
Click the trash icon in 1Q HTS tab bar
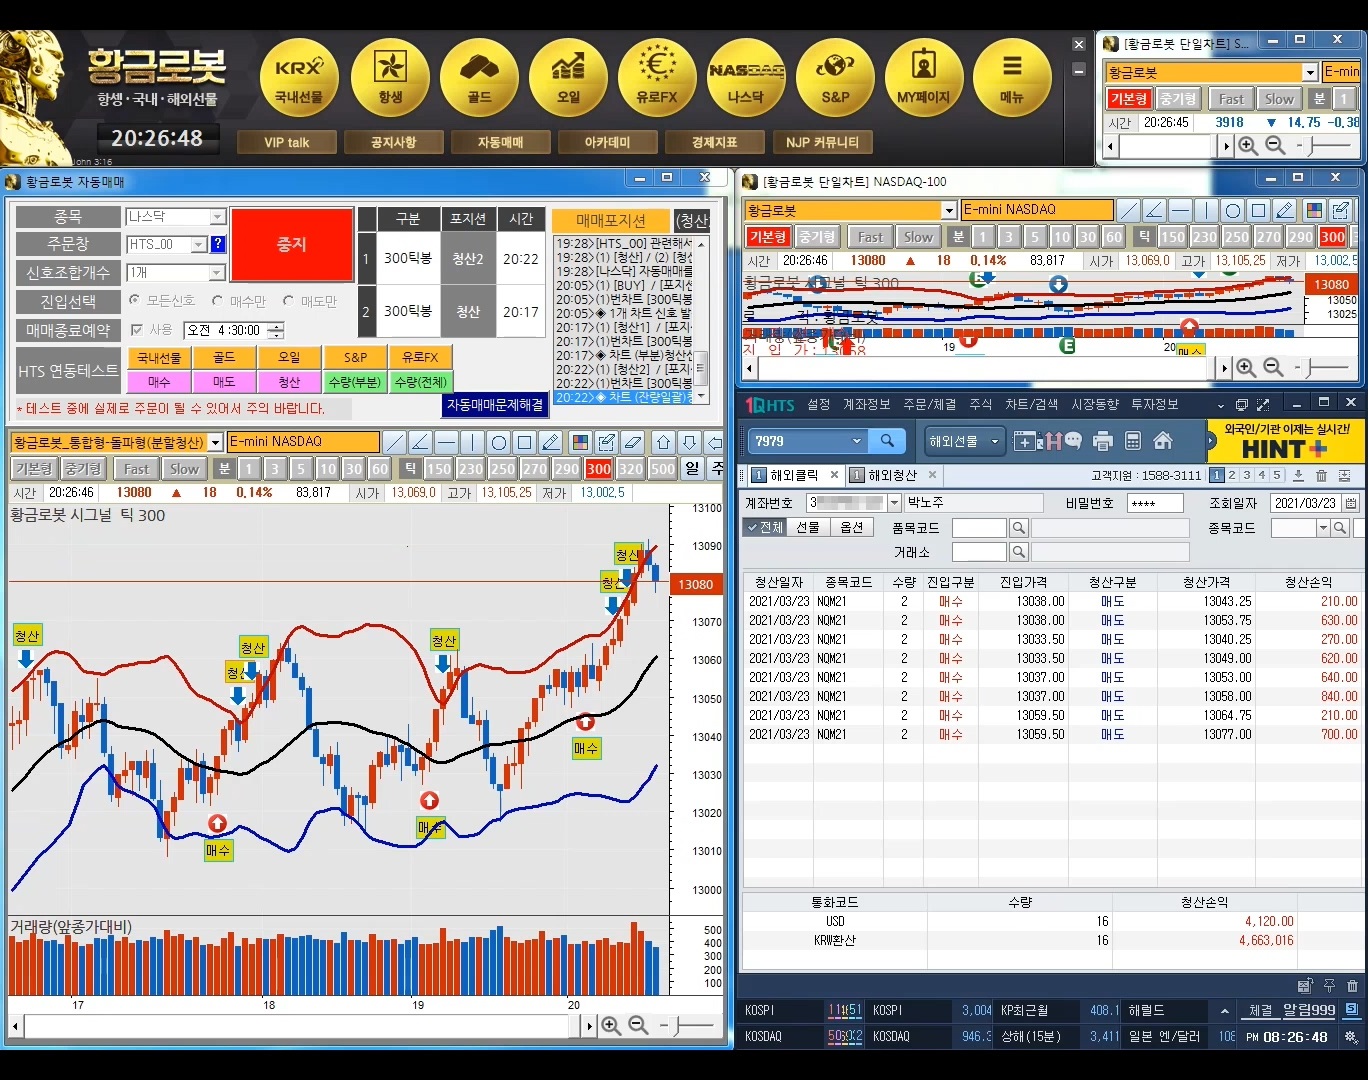[1321, 476]
